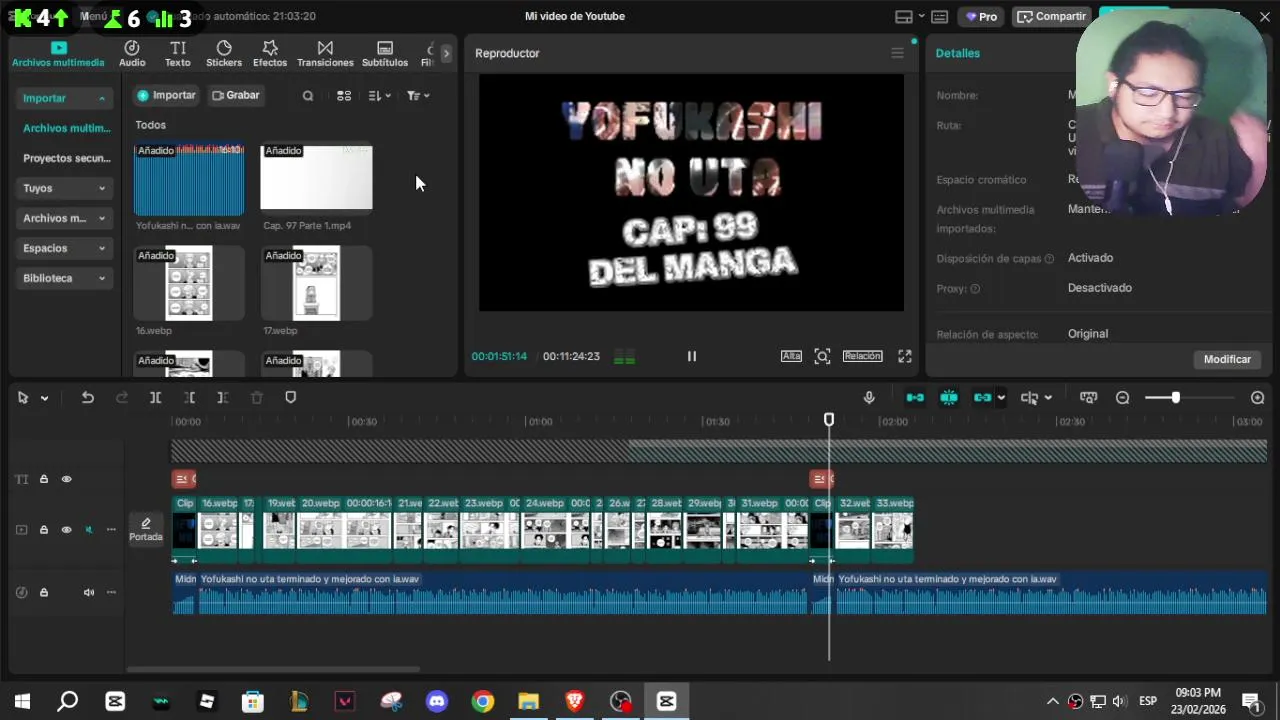Viewport: 1280px width, 720px height.
Task: Zoom out the timeline with minus magnifier
Action: coord(1123,398)
